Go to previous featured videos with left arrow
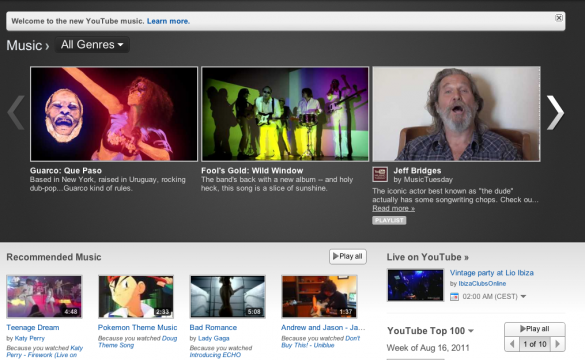585x360 pixels. tap(16, 113)
